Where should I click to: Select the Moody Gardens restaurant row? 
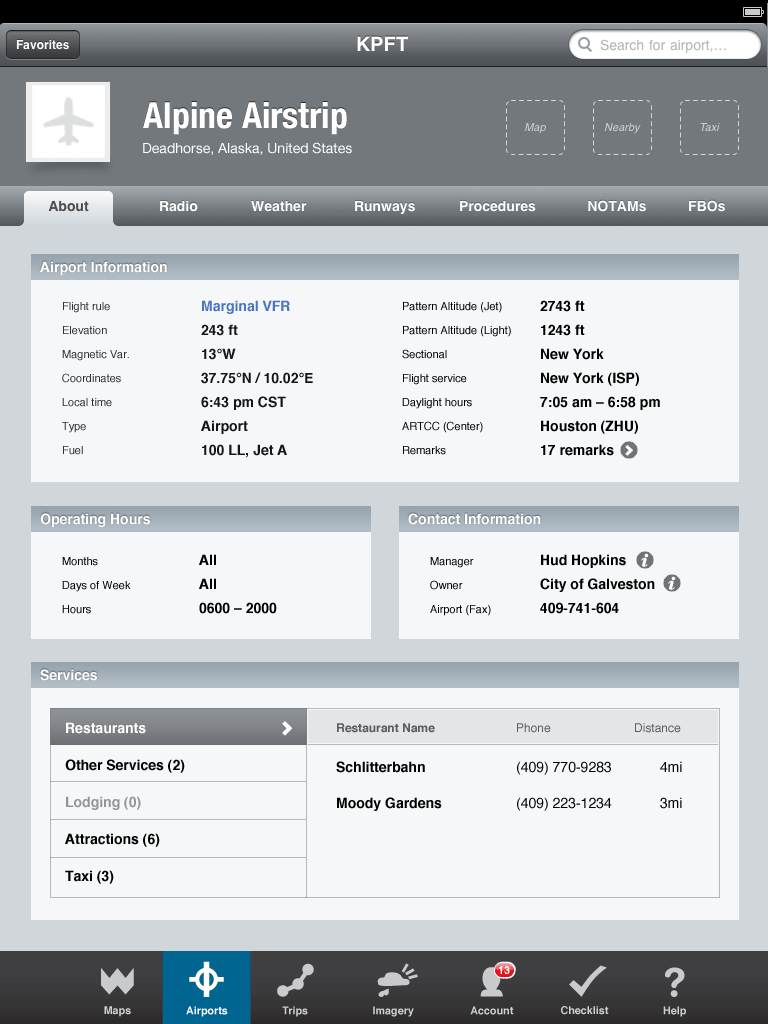point(513,803)
